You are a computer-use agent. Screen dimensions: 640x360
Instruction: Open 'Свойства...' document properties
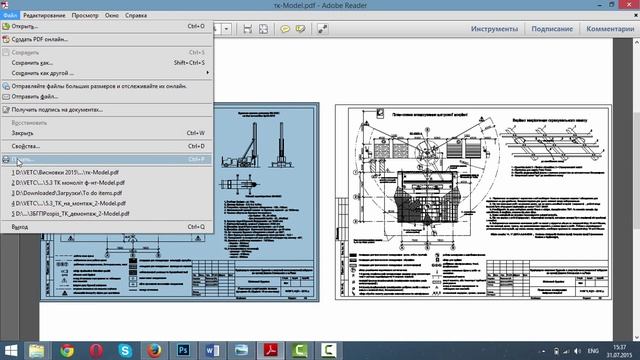coord(107,146)
